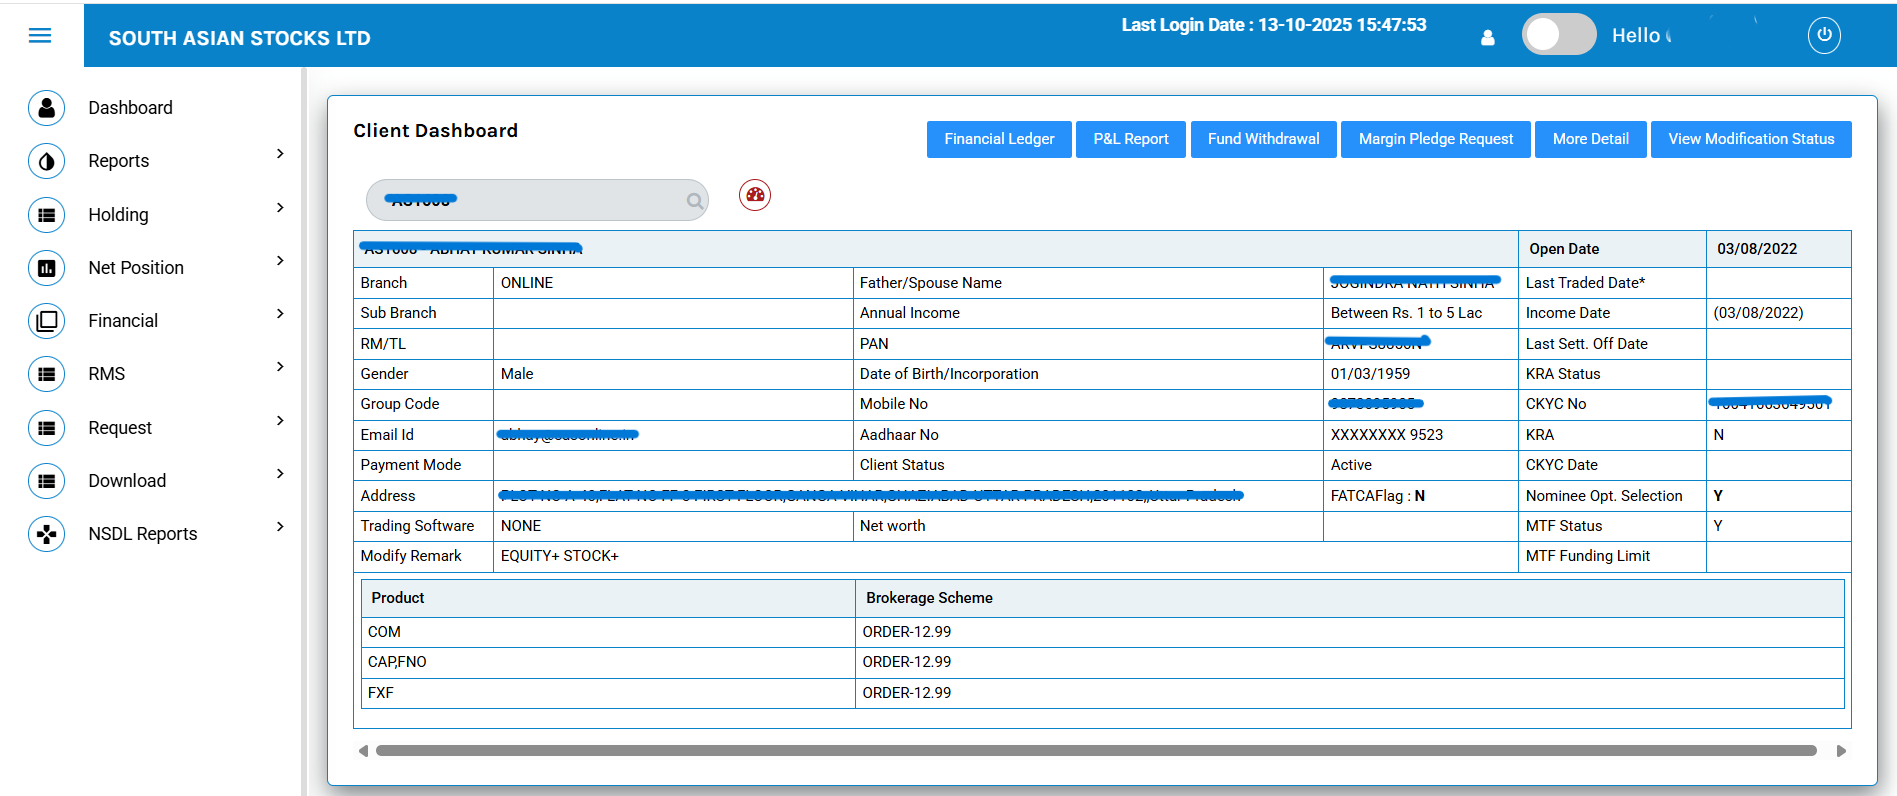The width and height of the screenshot is (1897, 796).
Task: Click the Net Position chart icon
Action: (46, 268)
